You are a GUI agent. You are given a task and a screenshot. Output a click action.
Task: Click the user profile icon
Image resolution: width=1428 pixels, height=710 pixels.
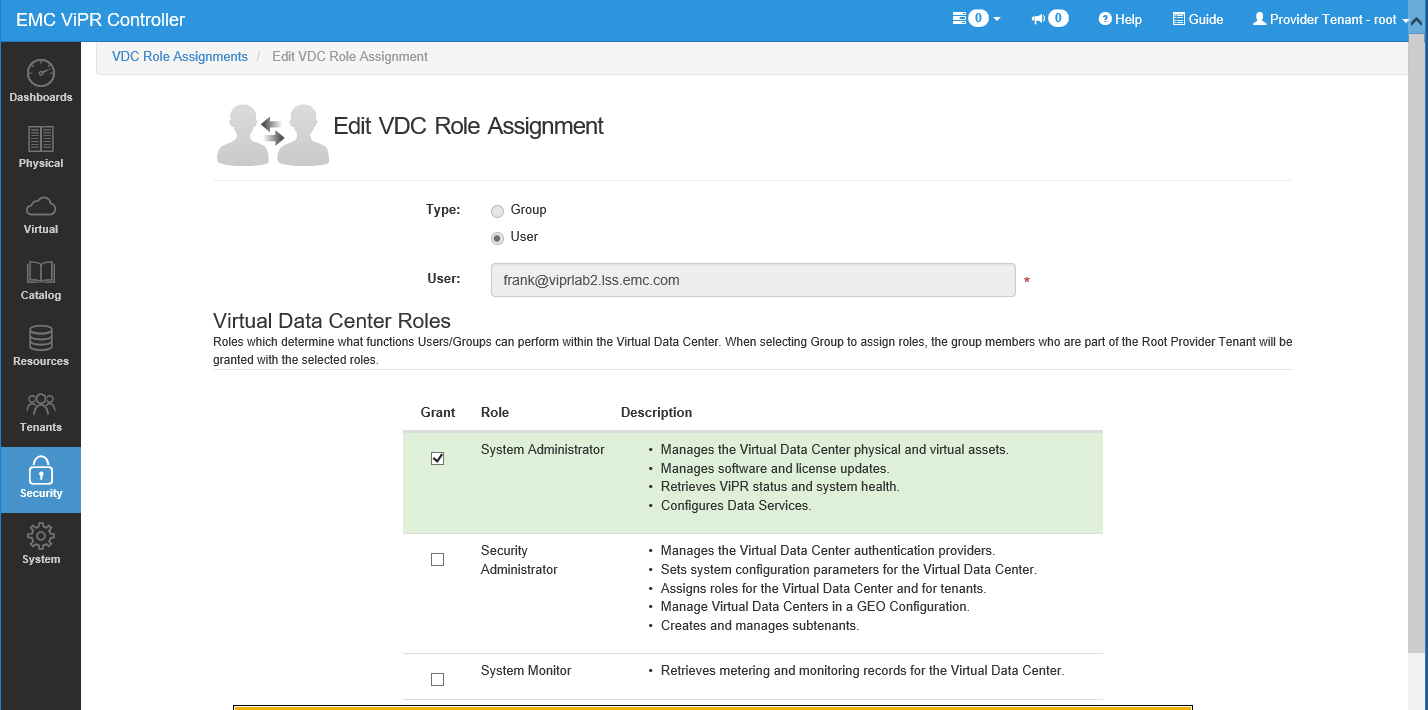(x=1259, y=19)
